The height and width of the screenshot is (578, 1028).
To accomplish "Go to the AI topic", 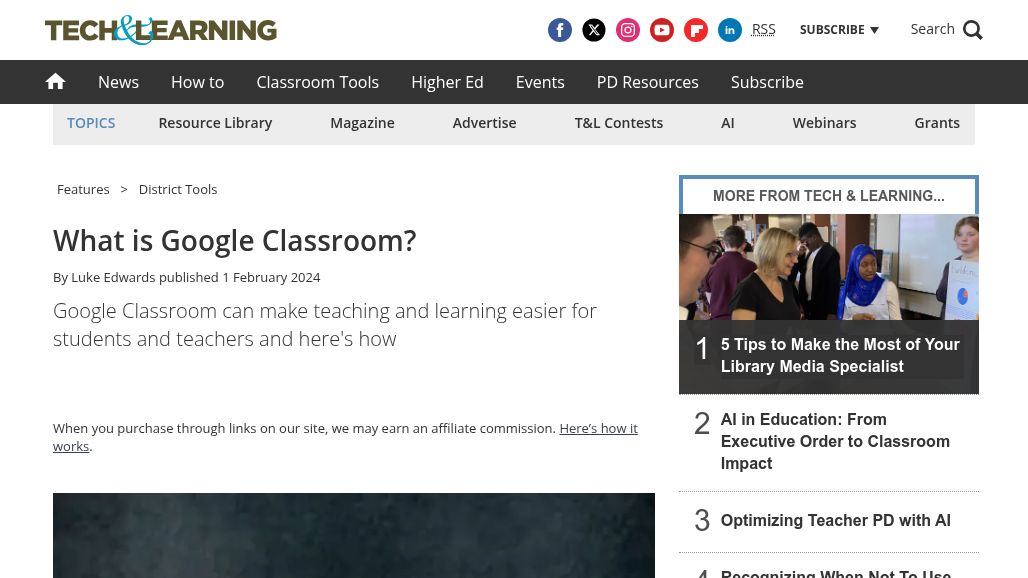I will pos(728,123).
